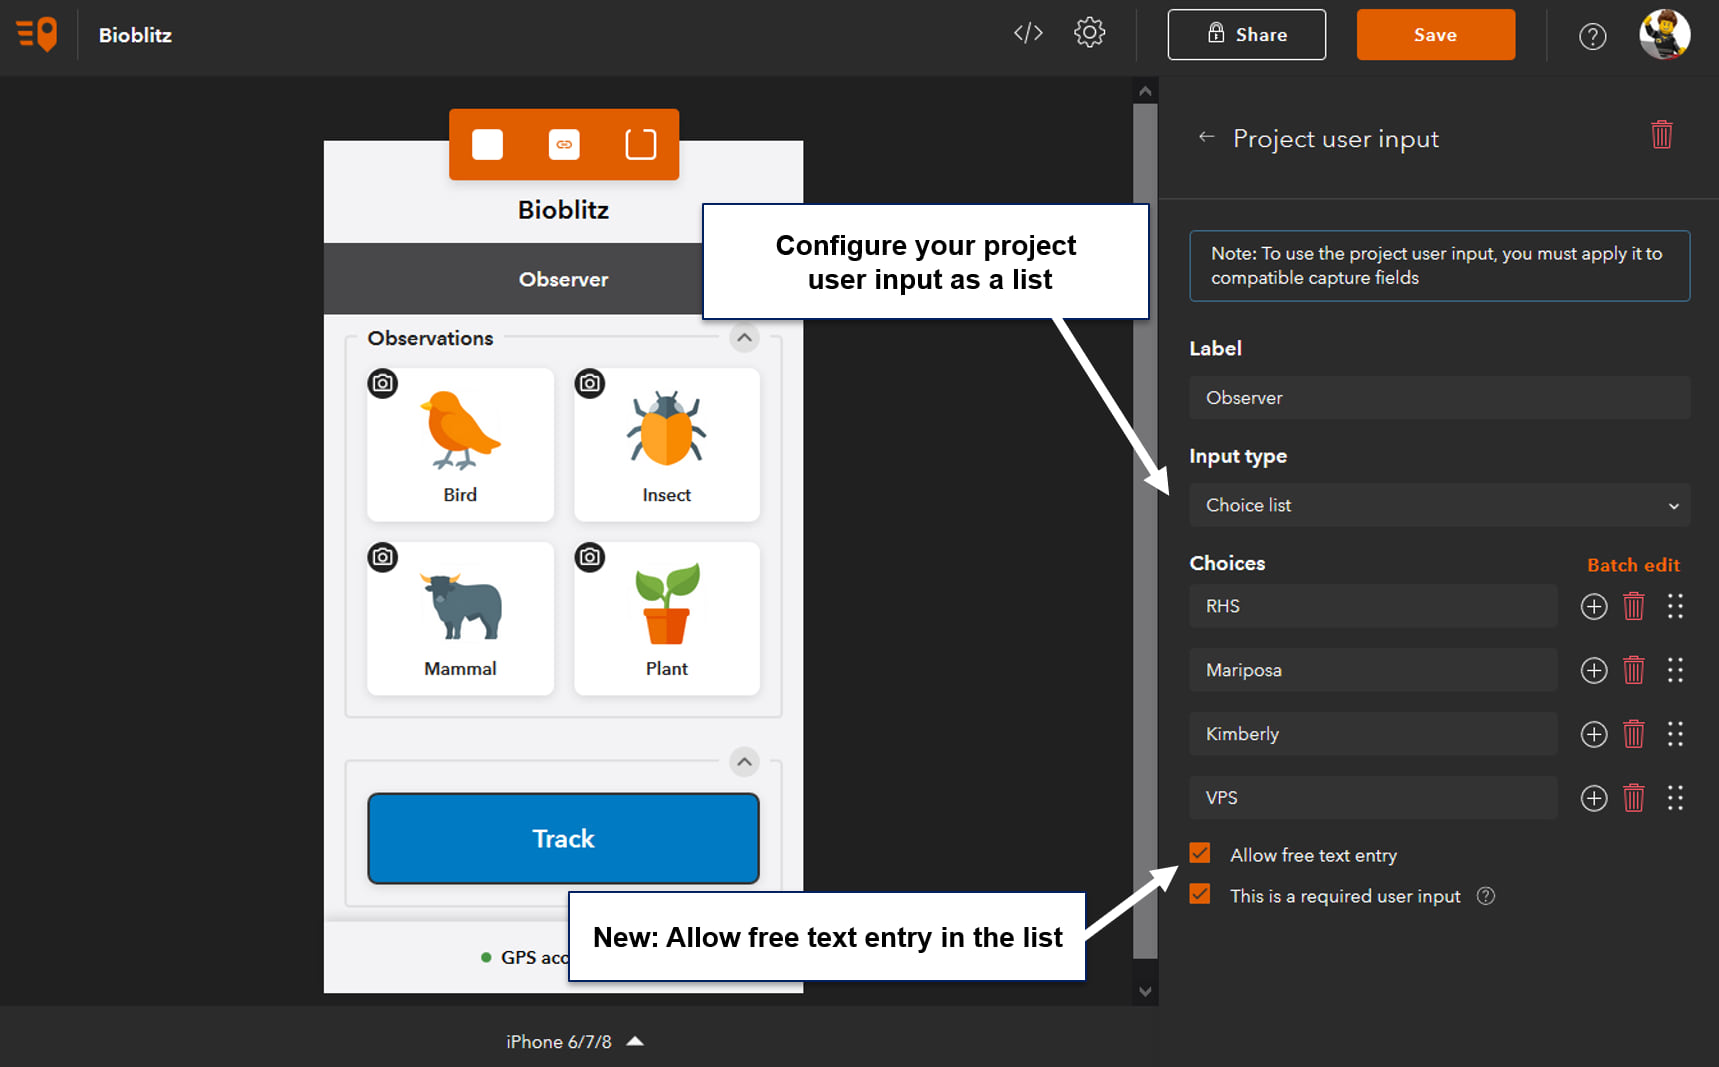Uncheck Allow free text entry
This screenshot has width=1719, height=1067.
[x=1199, y=853]
